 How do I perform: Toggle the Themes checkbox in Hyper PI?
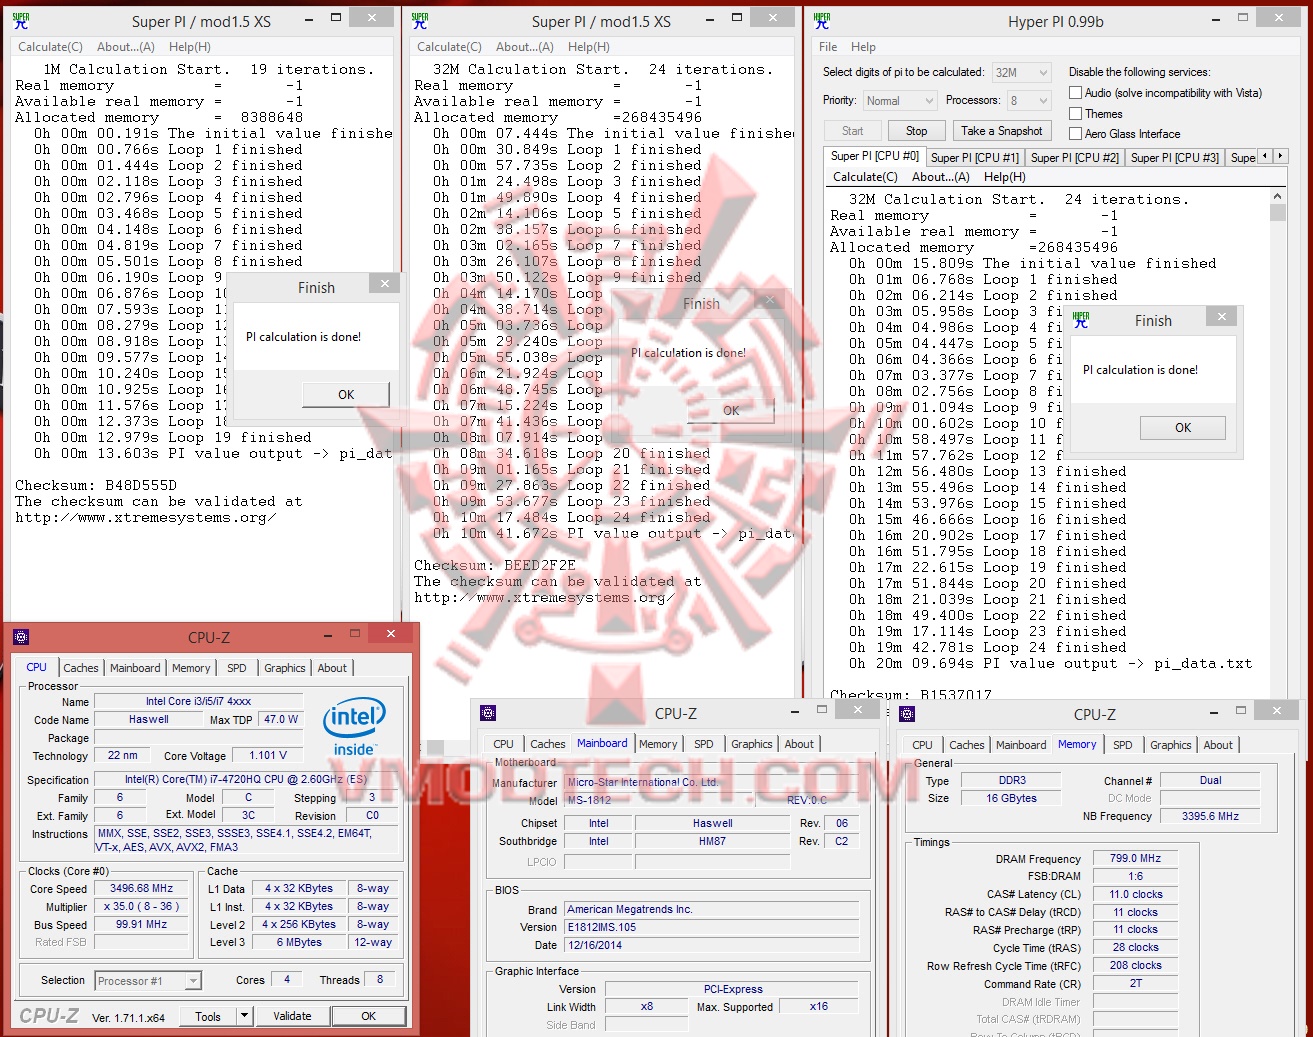click(1076, 114)
